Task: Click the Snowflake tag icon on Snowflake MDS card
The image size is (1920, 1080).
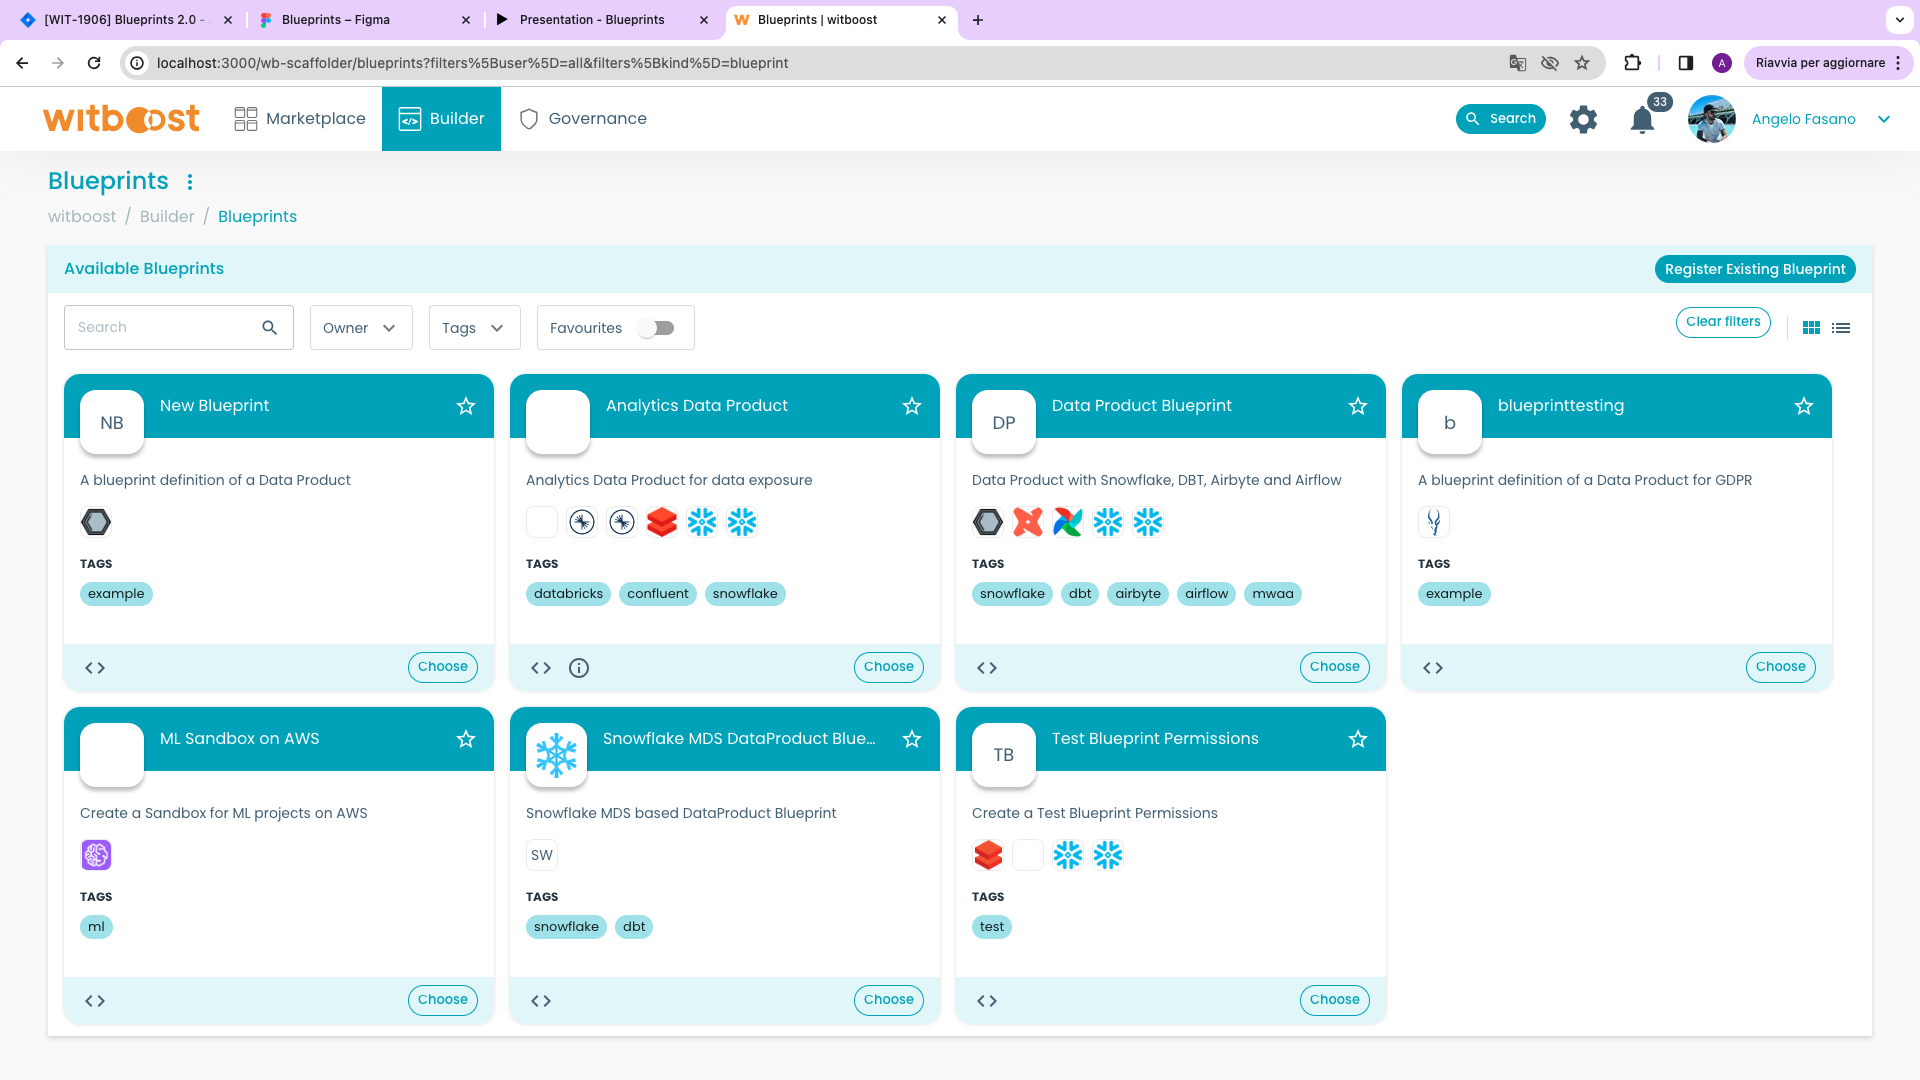Action: click(x=567, y=926)
